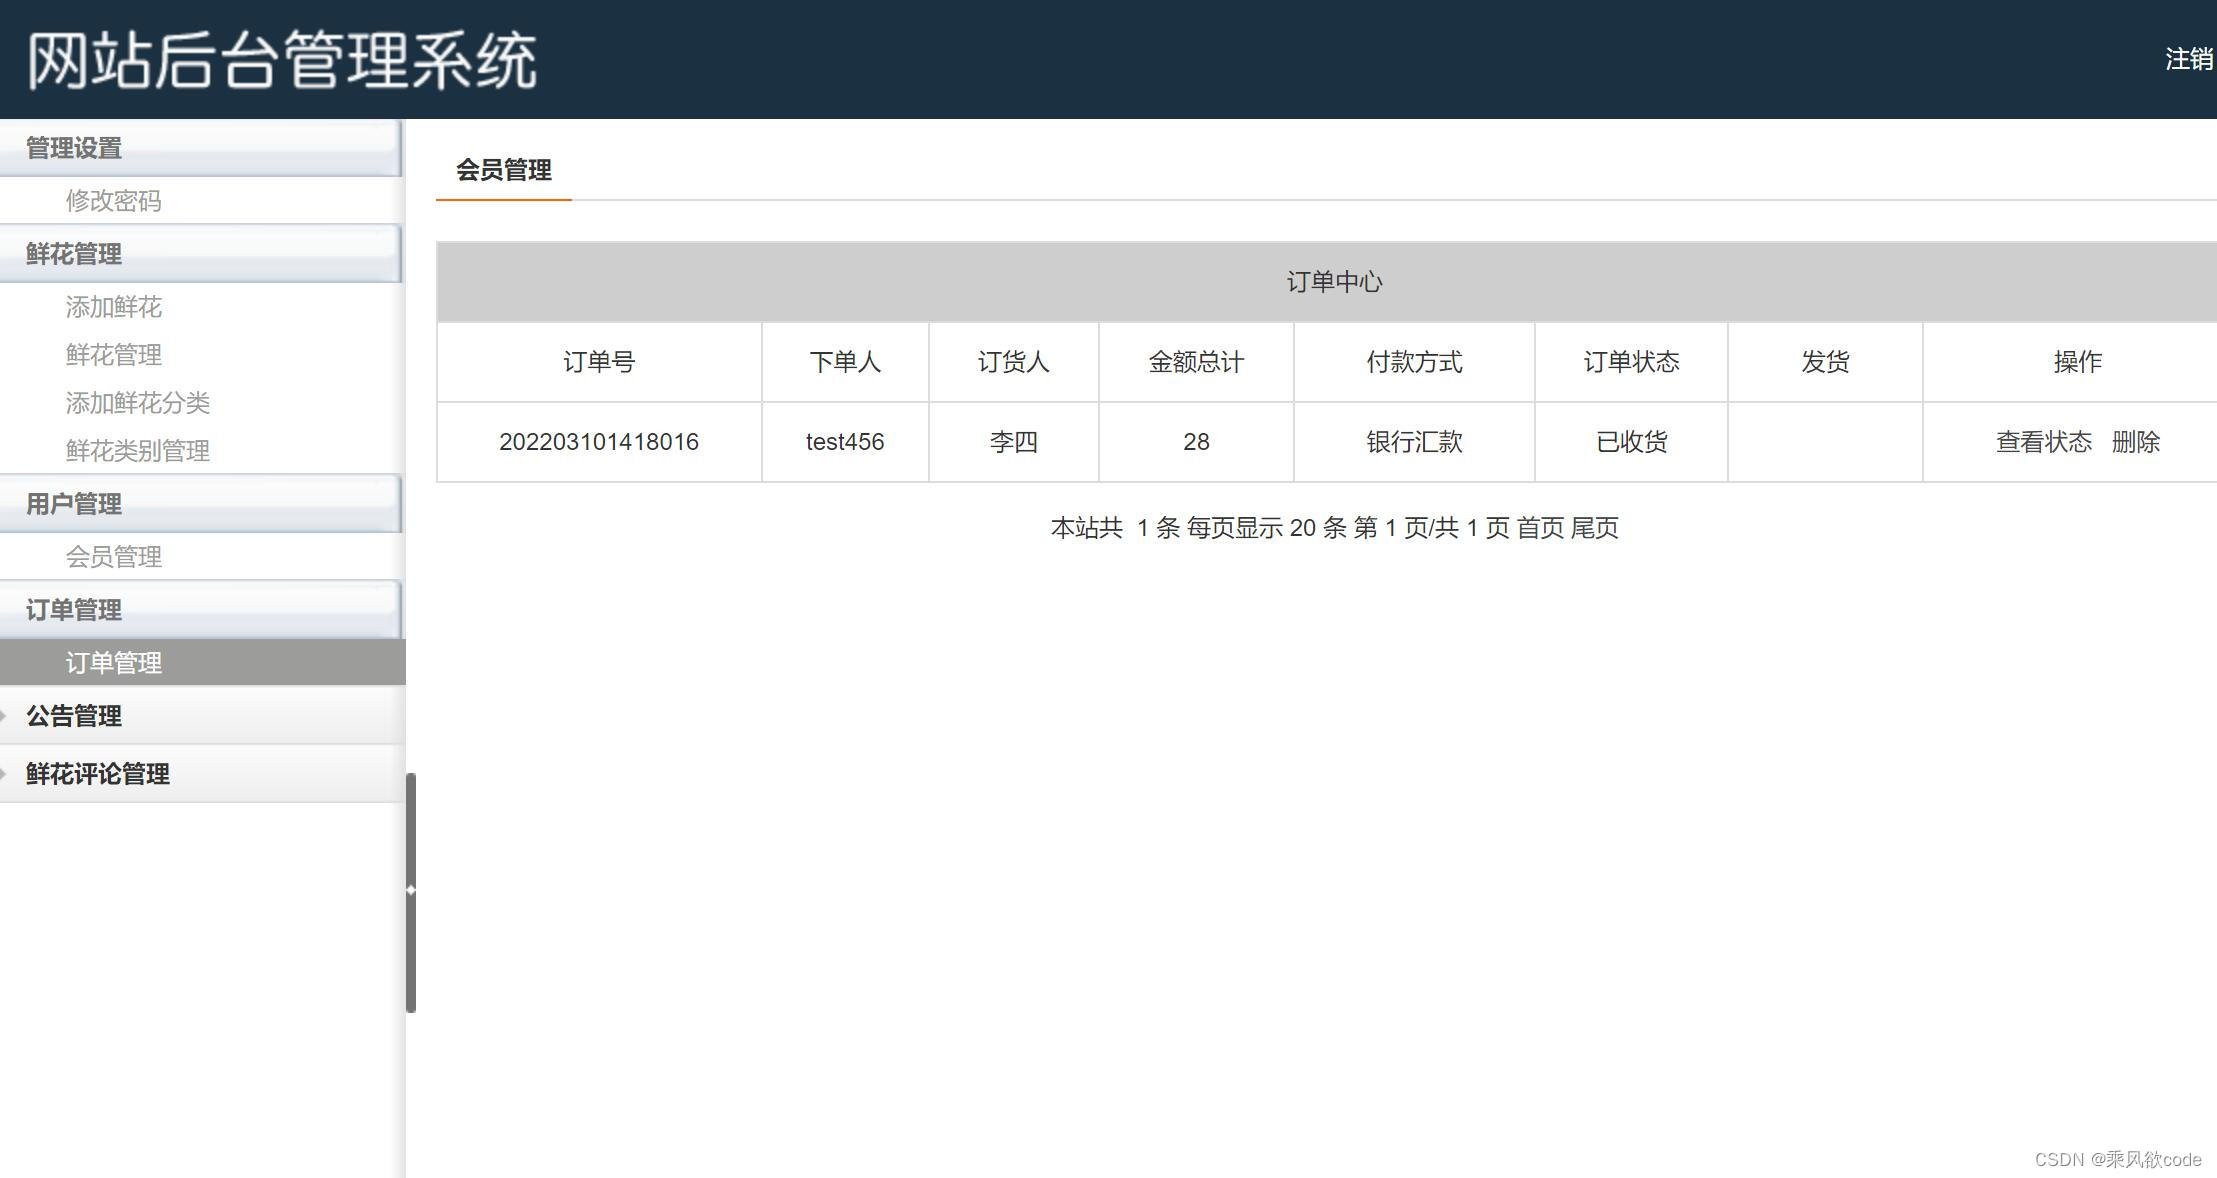
Task: Collapse the sidebar with splitter handle
Action: pos(410,890)
